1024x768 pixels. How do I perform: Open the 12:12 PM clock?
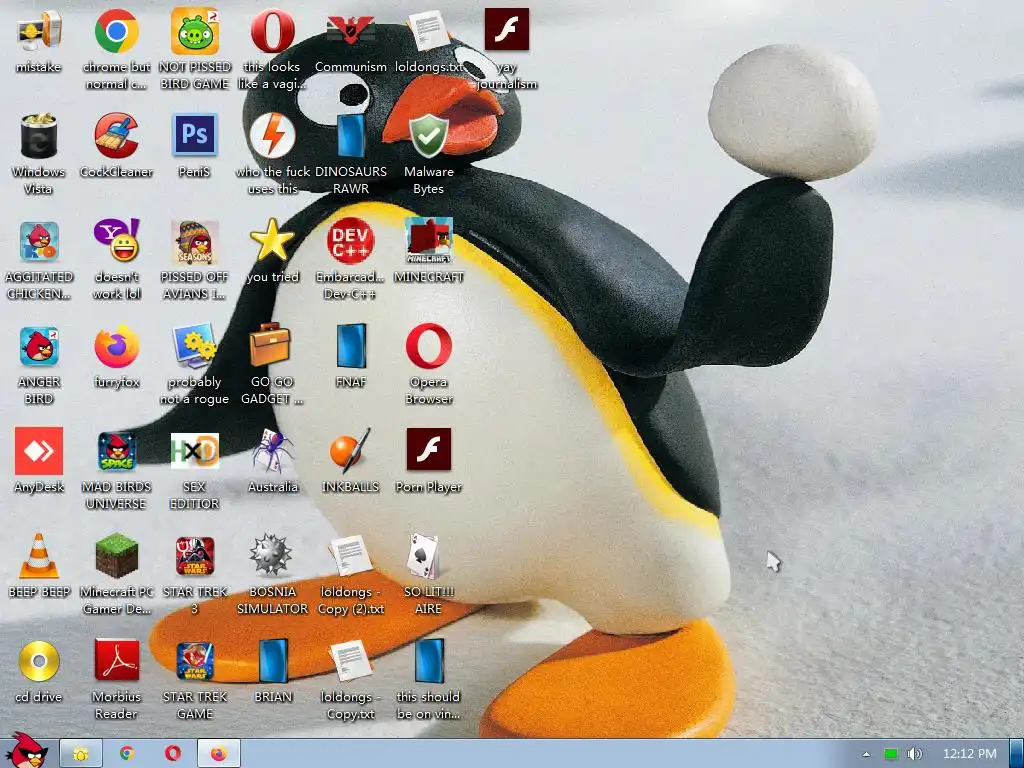tap(970, 754)
